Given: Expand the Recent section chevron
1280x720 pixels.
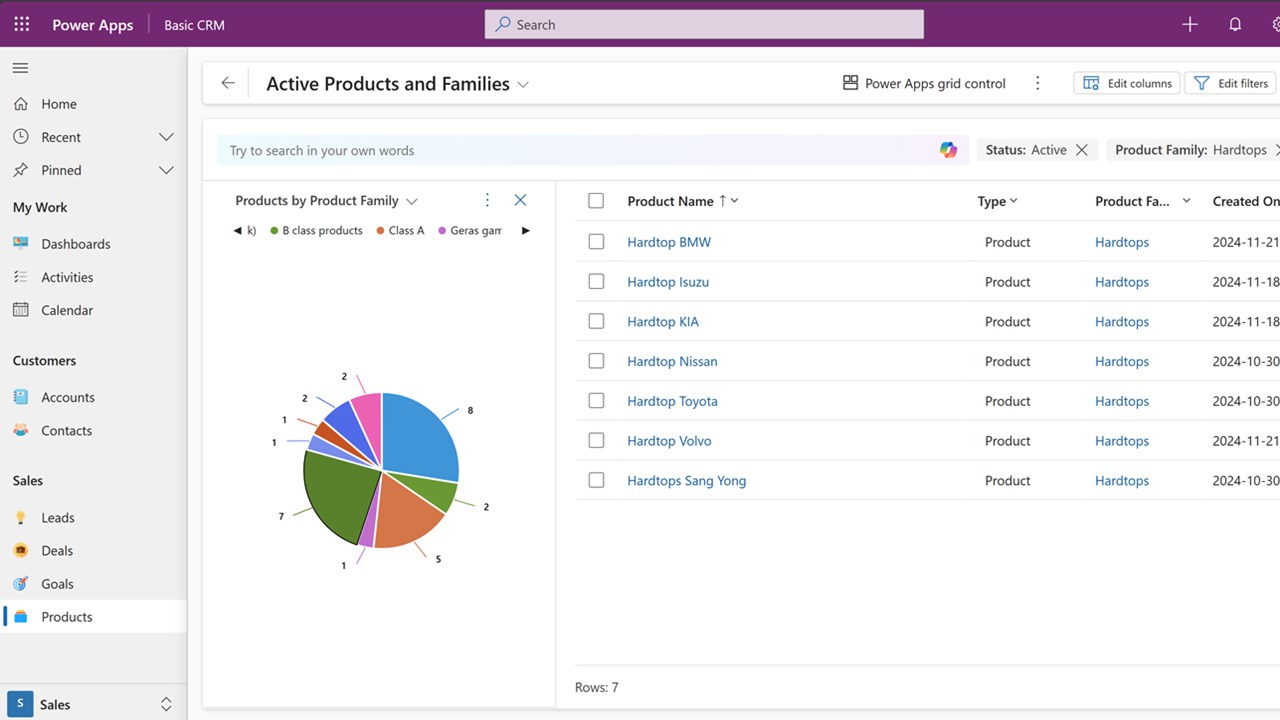Looking at the screenshot, I should click(x=166, y=137).
